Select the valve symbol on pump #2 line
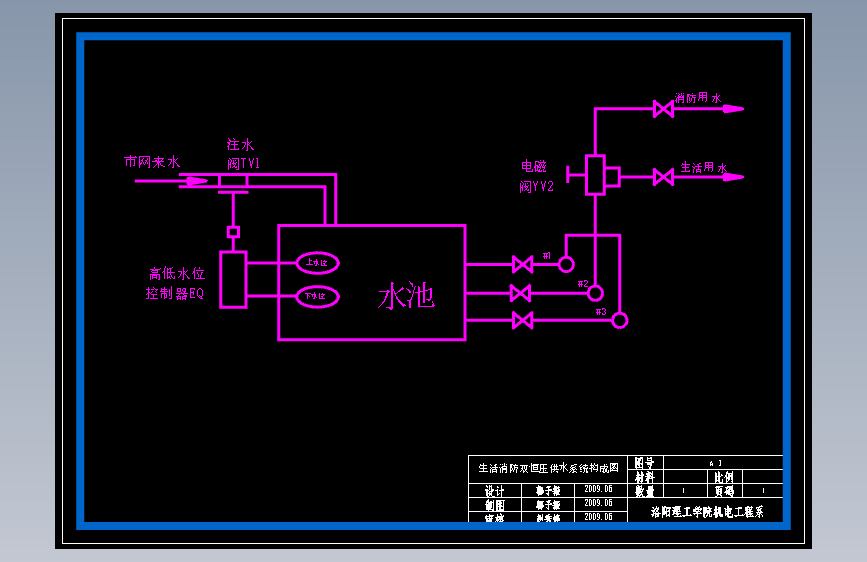Screen dimensions: 867x562 pos(520,293)
